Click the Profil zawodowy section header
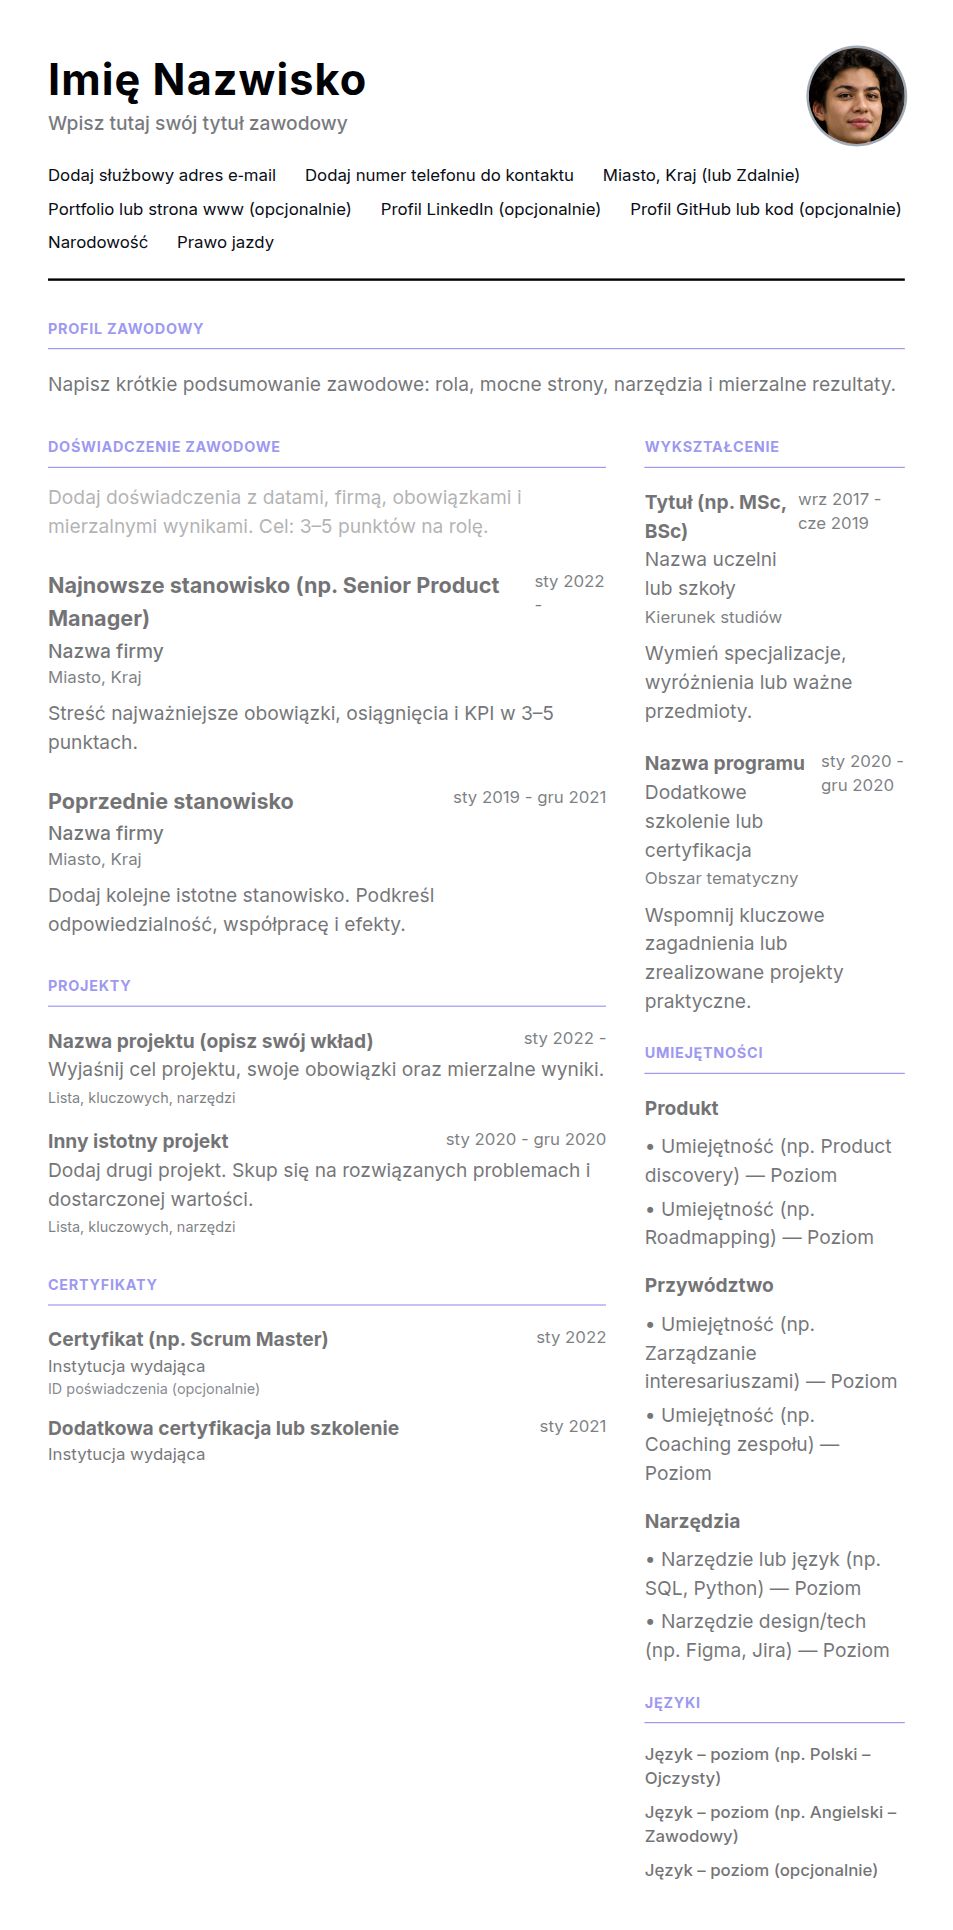Screen dimensions: 953x1930 pyautogui.click(x=126, y=328)
